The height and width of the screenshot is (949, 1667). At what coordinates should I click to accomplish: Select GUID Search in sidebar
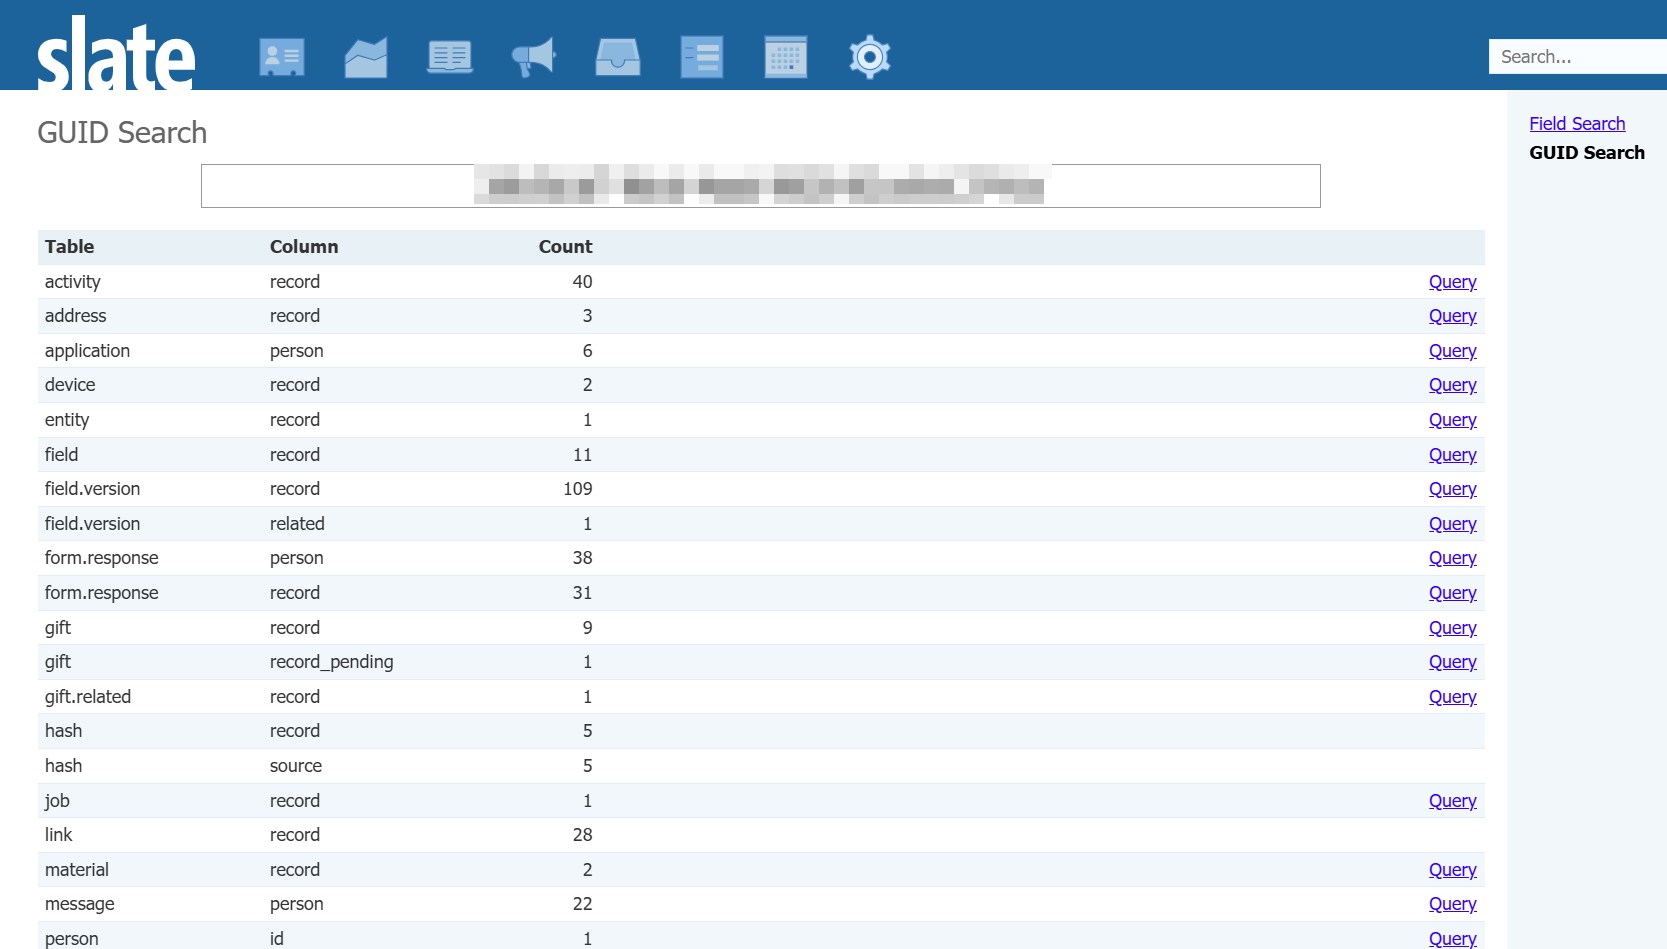tap(1586, 153)
